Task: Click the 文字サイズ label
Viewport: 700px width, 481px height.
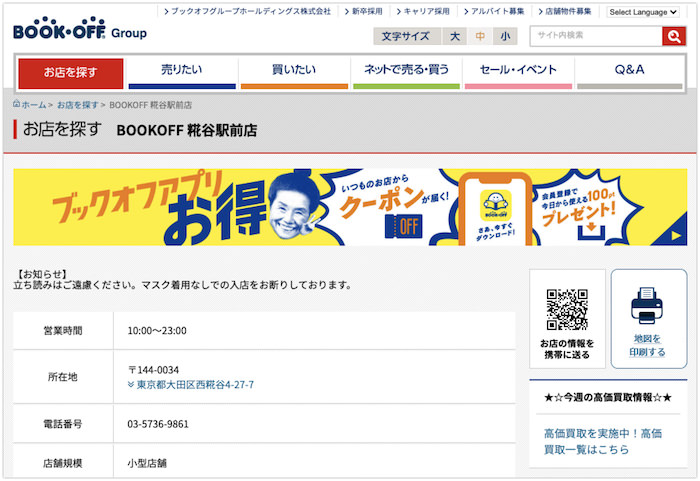Action: click(x=405, y=36)
